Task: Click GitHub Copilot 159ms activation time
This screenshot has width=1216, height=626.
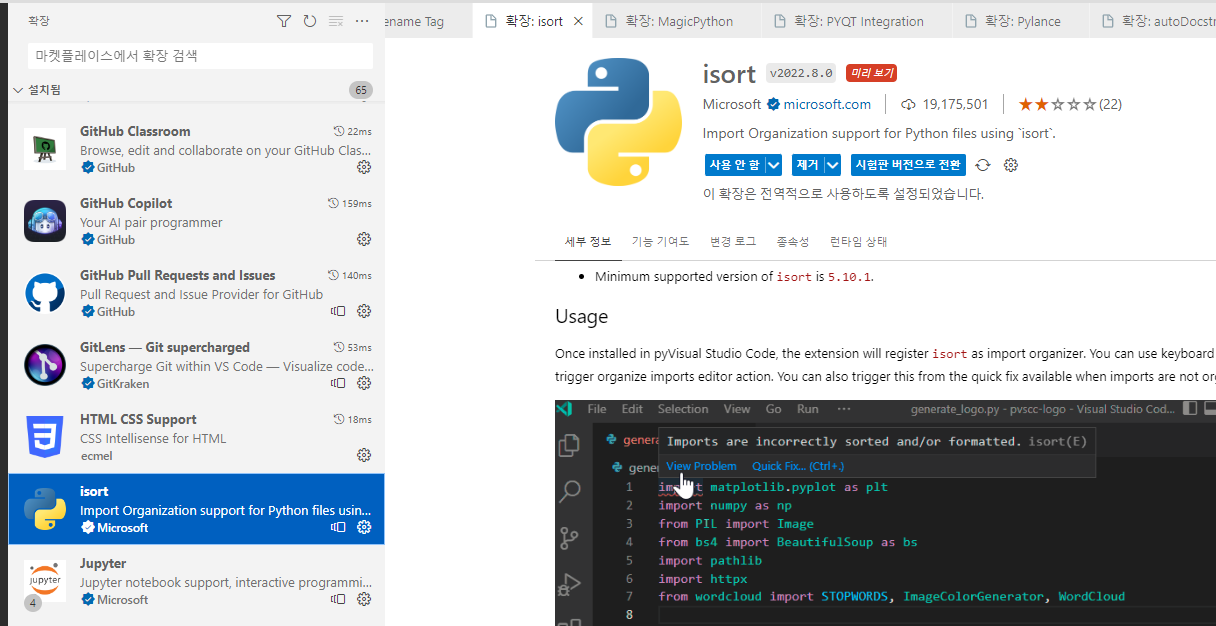Action: tap(350, 203)
